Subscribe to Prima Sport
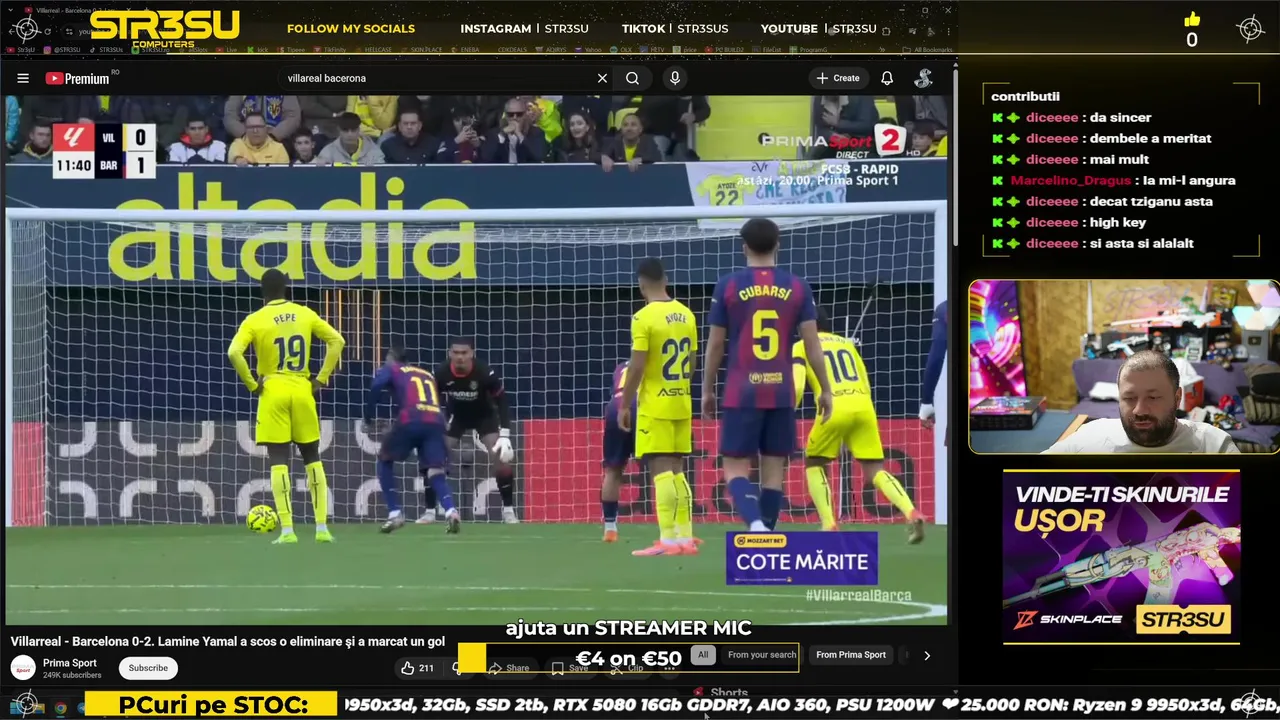 click(148, 668)
